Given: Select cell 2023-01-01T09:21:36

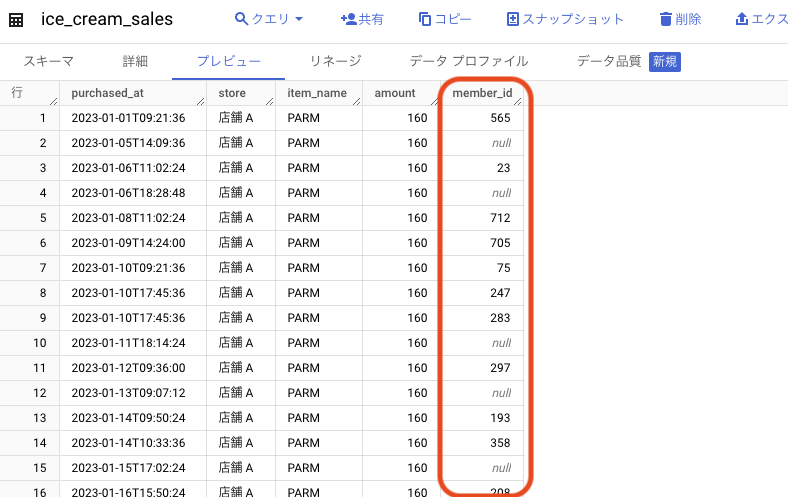Looking at the screenshot, I should [x=128, y=118].
